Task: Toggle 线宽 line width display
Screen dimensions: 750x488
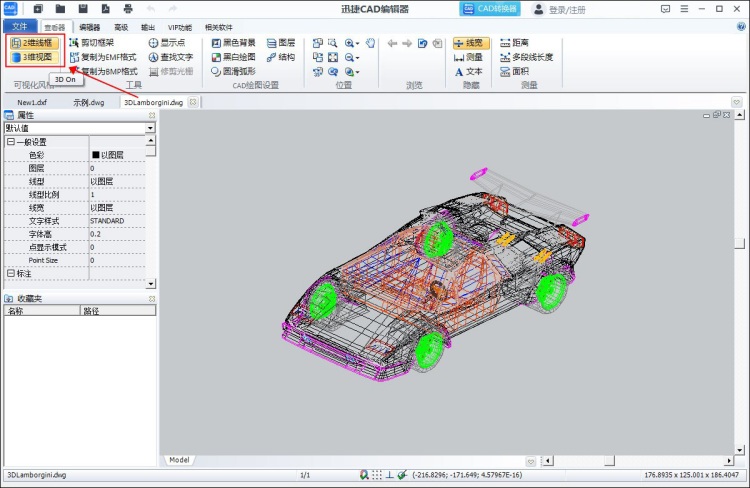Action: 471,43
